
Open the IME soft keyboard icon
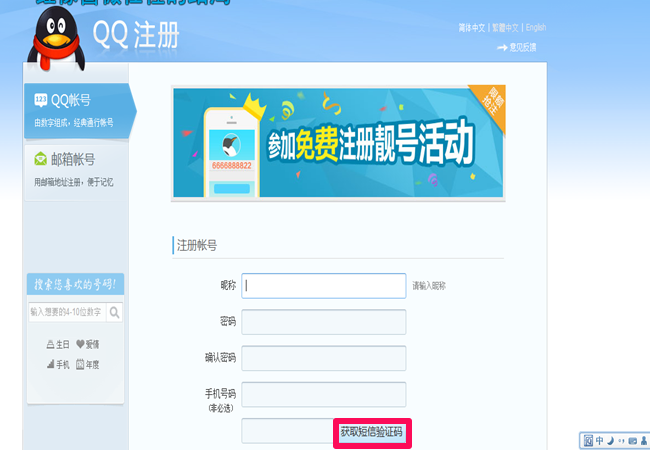(x=633, y=441)
